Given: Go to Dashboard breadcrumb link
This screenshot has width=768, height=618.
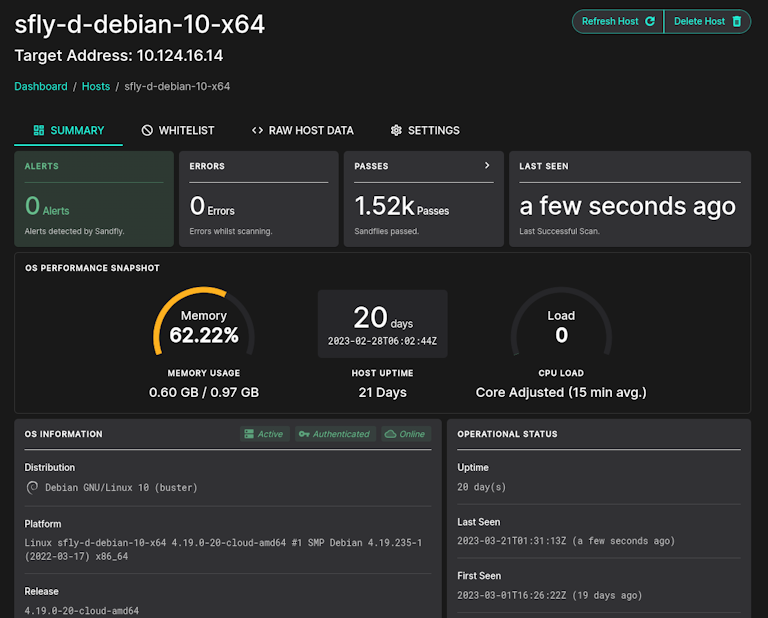Looking at the screenshot, I should [x=41, y=87].
